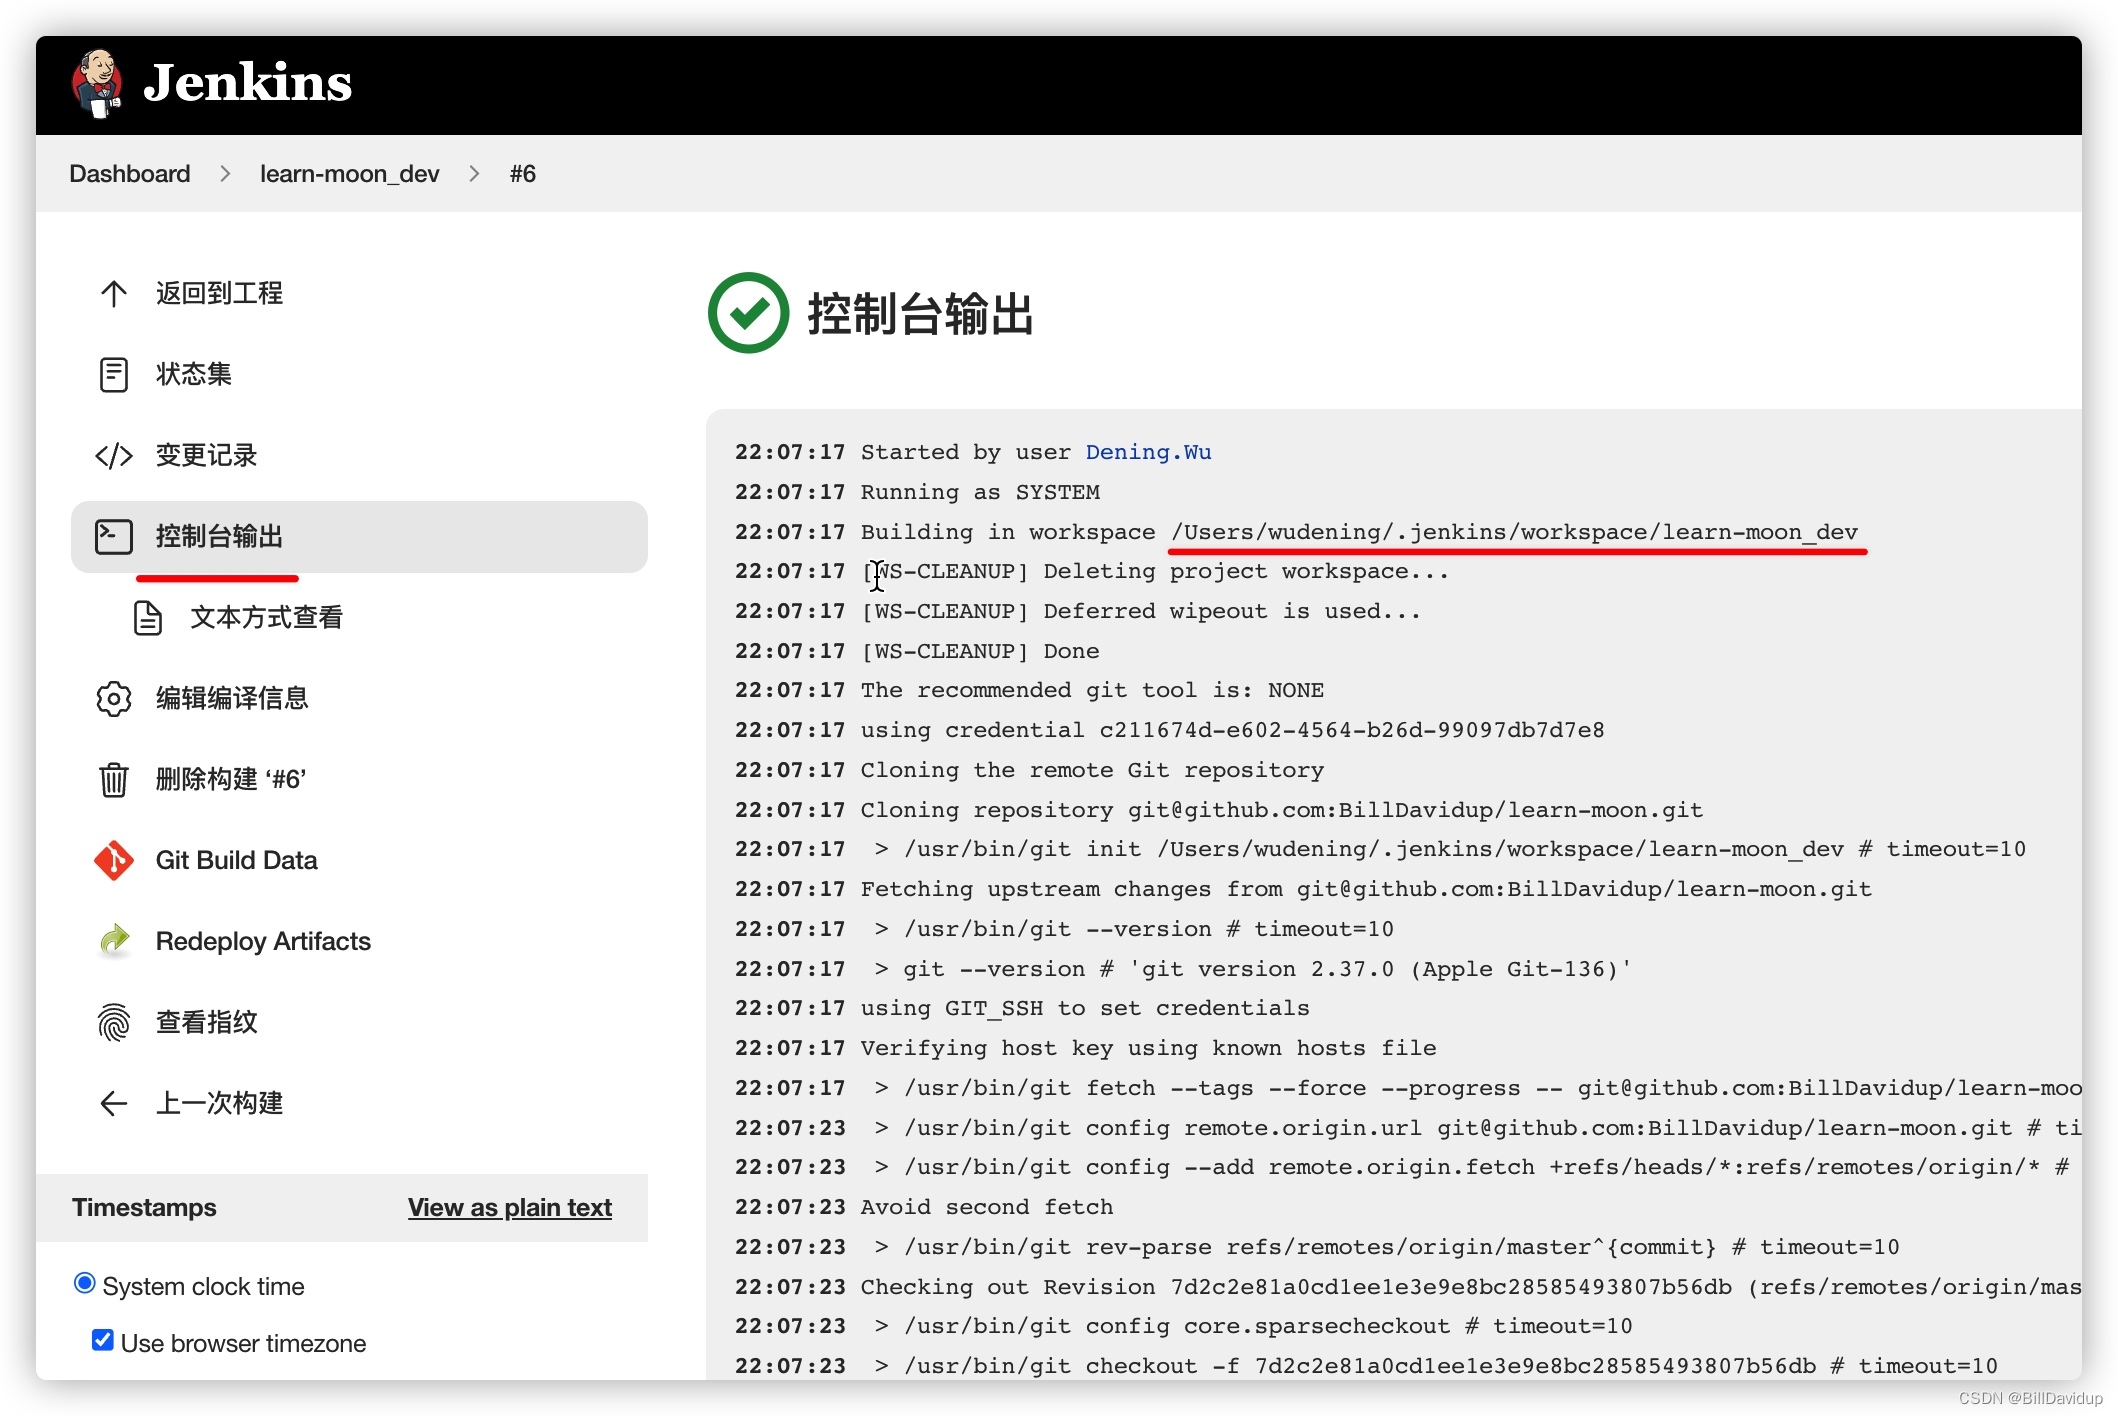This screenshot has height=1416, width=2118.
Task: Click 'The recommended git tool is: NONE' line
Action: [1092, 690]
